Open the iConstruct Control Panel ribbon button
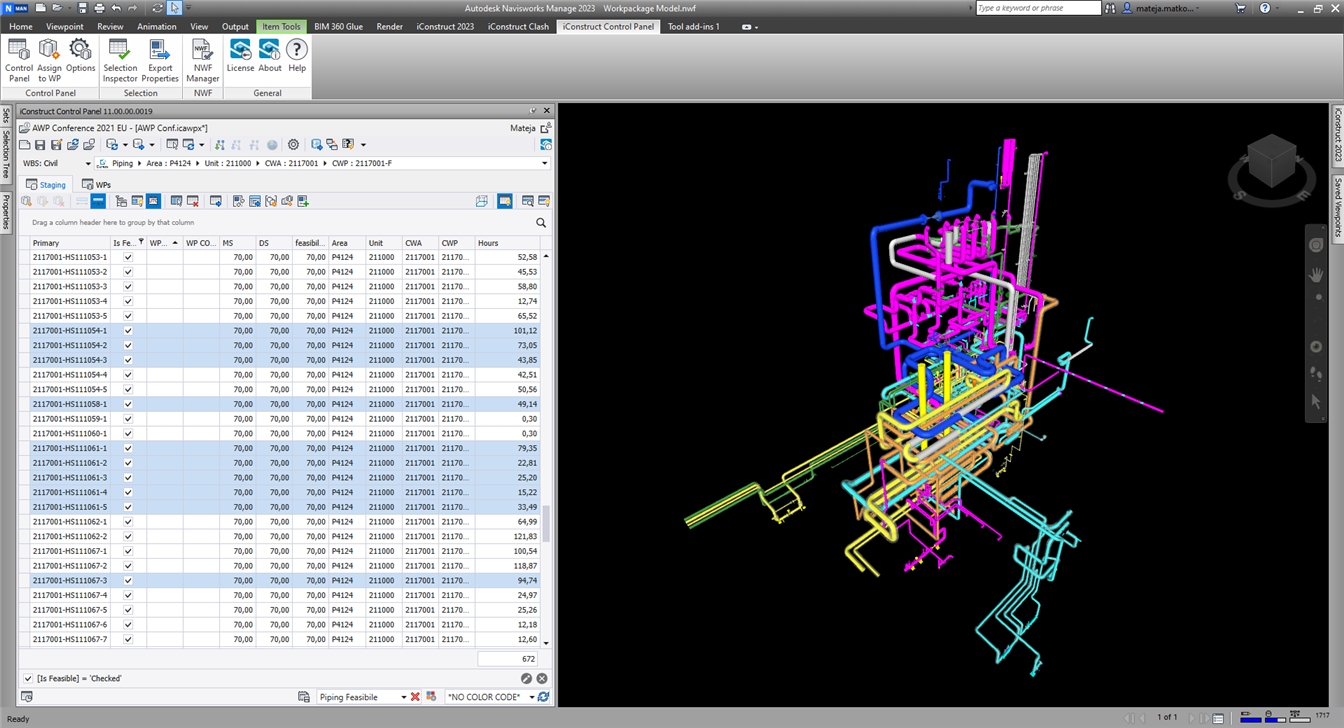 (19, 60)
